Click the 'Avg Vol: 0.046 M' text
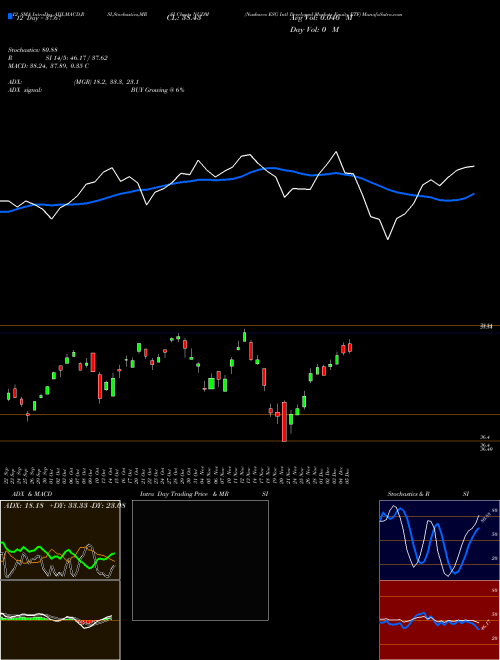The width and height of the screenshot is (500, 660). coord(321,19)
